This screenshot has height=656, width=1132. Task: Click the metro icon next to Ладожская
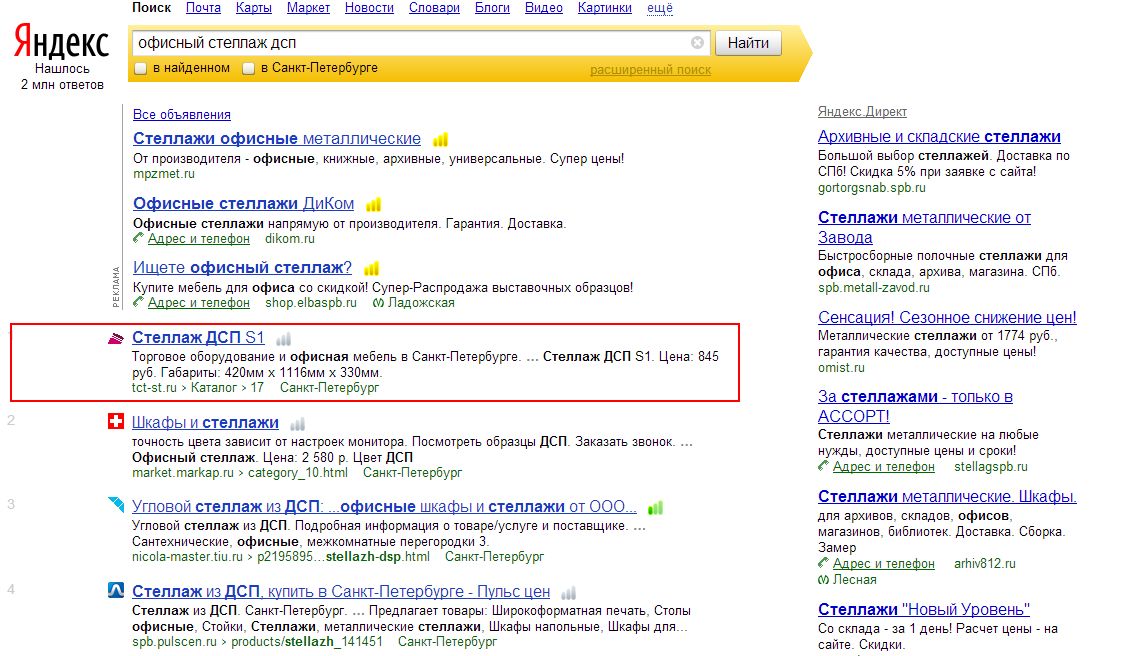378,303
